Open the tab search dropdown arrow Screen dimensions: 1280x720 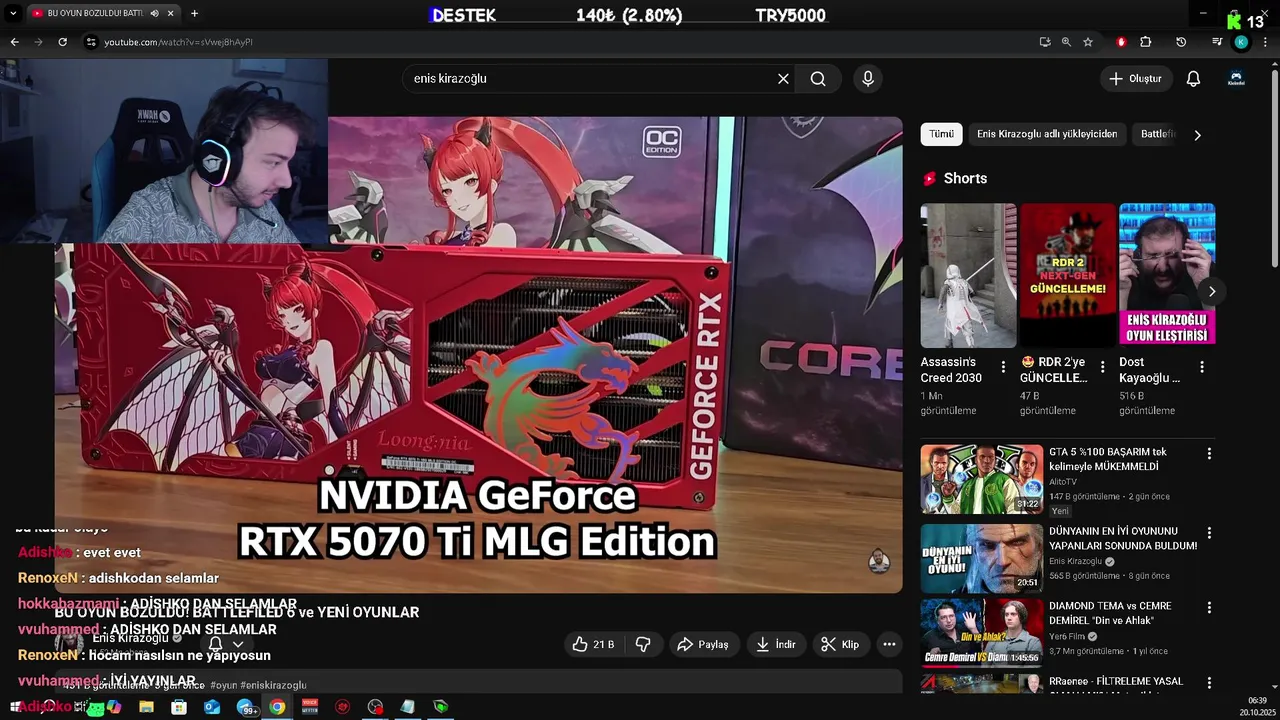[x=13, y=13]
